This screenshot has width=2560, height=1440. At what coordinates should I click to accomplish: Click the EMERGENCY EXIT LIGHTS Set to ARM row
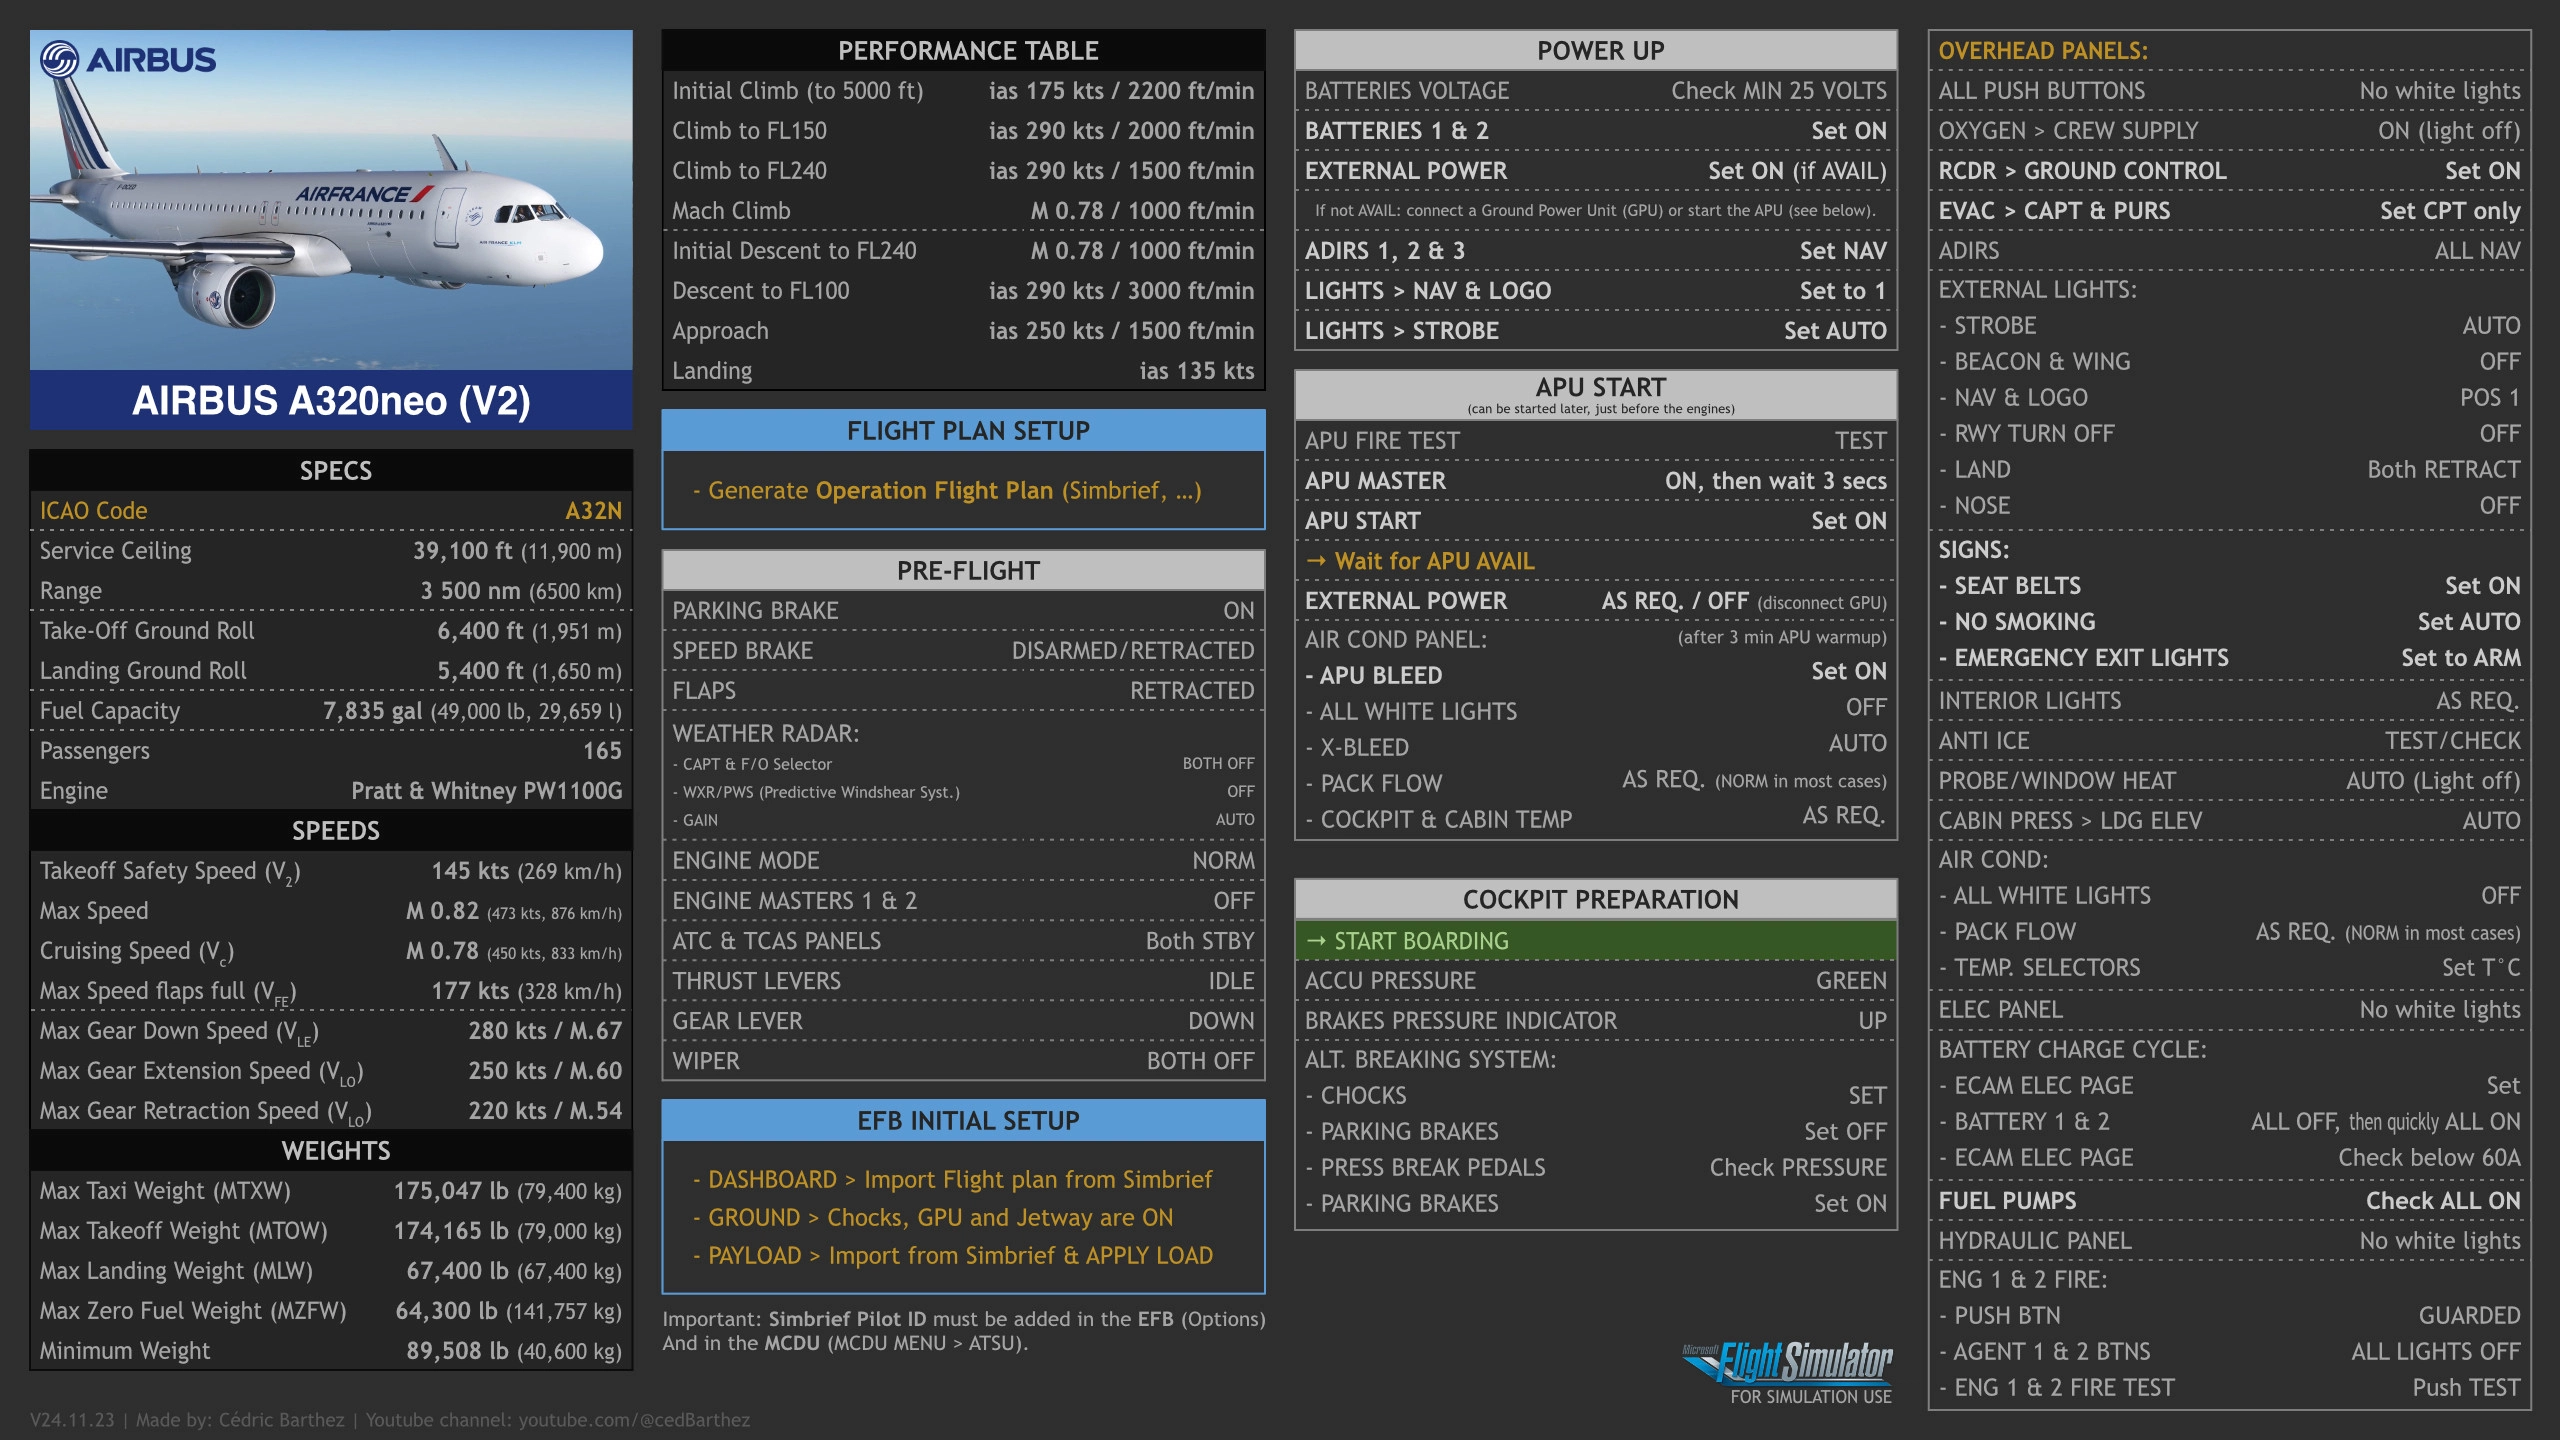[x=2229, y=657]
